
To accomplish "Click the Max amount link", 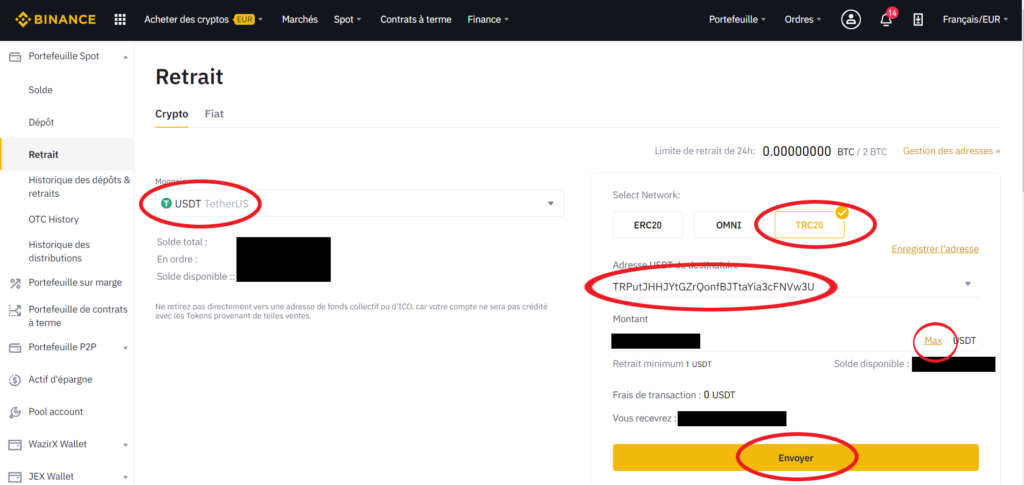I will [x=933, y=341].
